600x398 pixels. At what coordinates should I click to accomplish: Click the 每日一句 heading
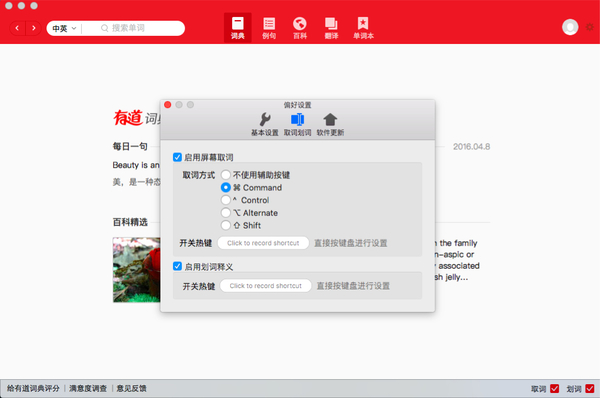(x=130, y=146)
